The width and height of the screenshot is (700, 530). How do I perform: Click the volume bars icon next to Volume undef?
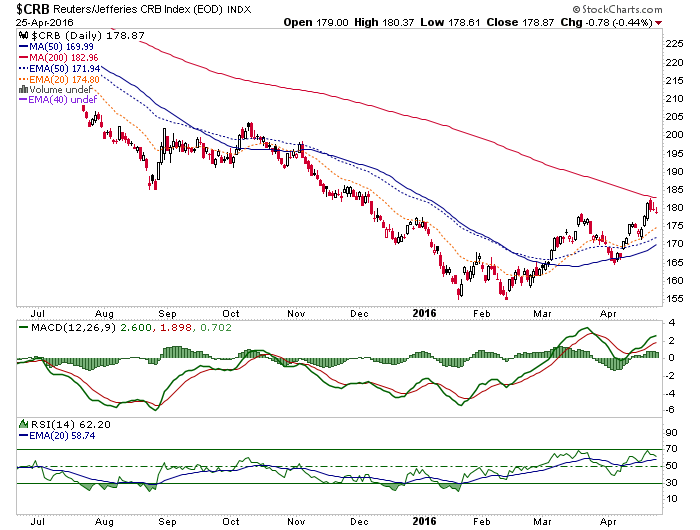click(24, 90)
